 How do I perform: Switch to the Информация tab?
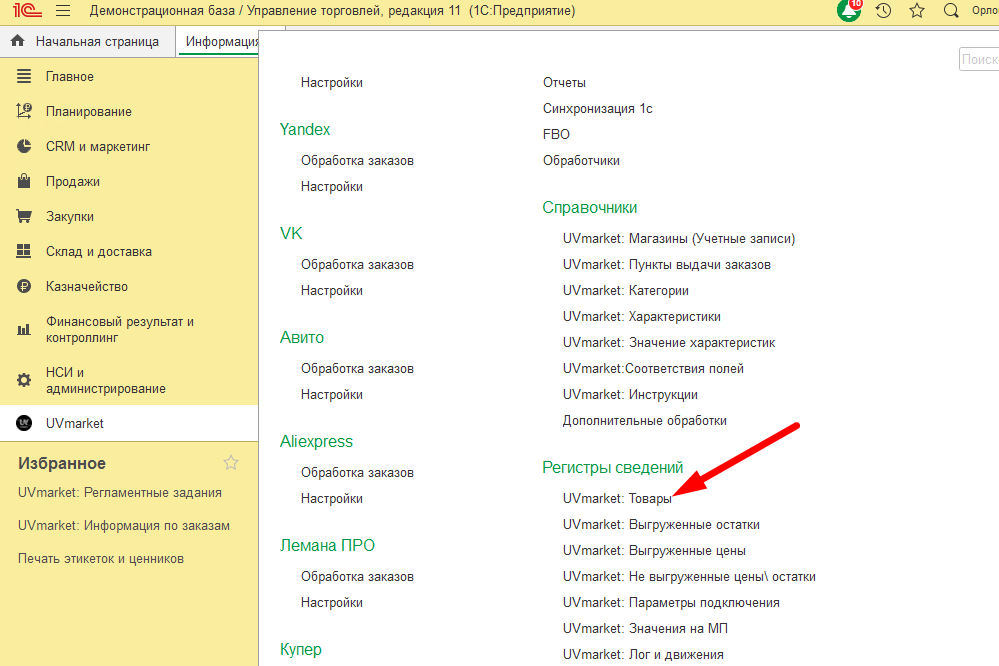click(221, 41)
